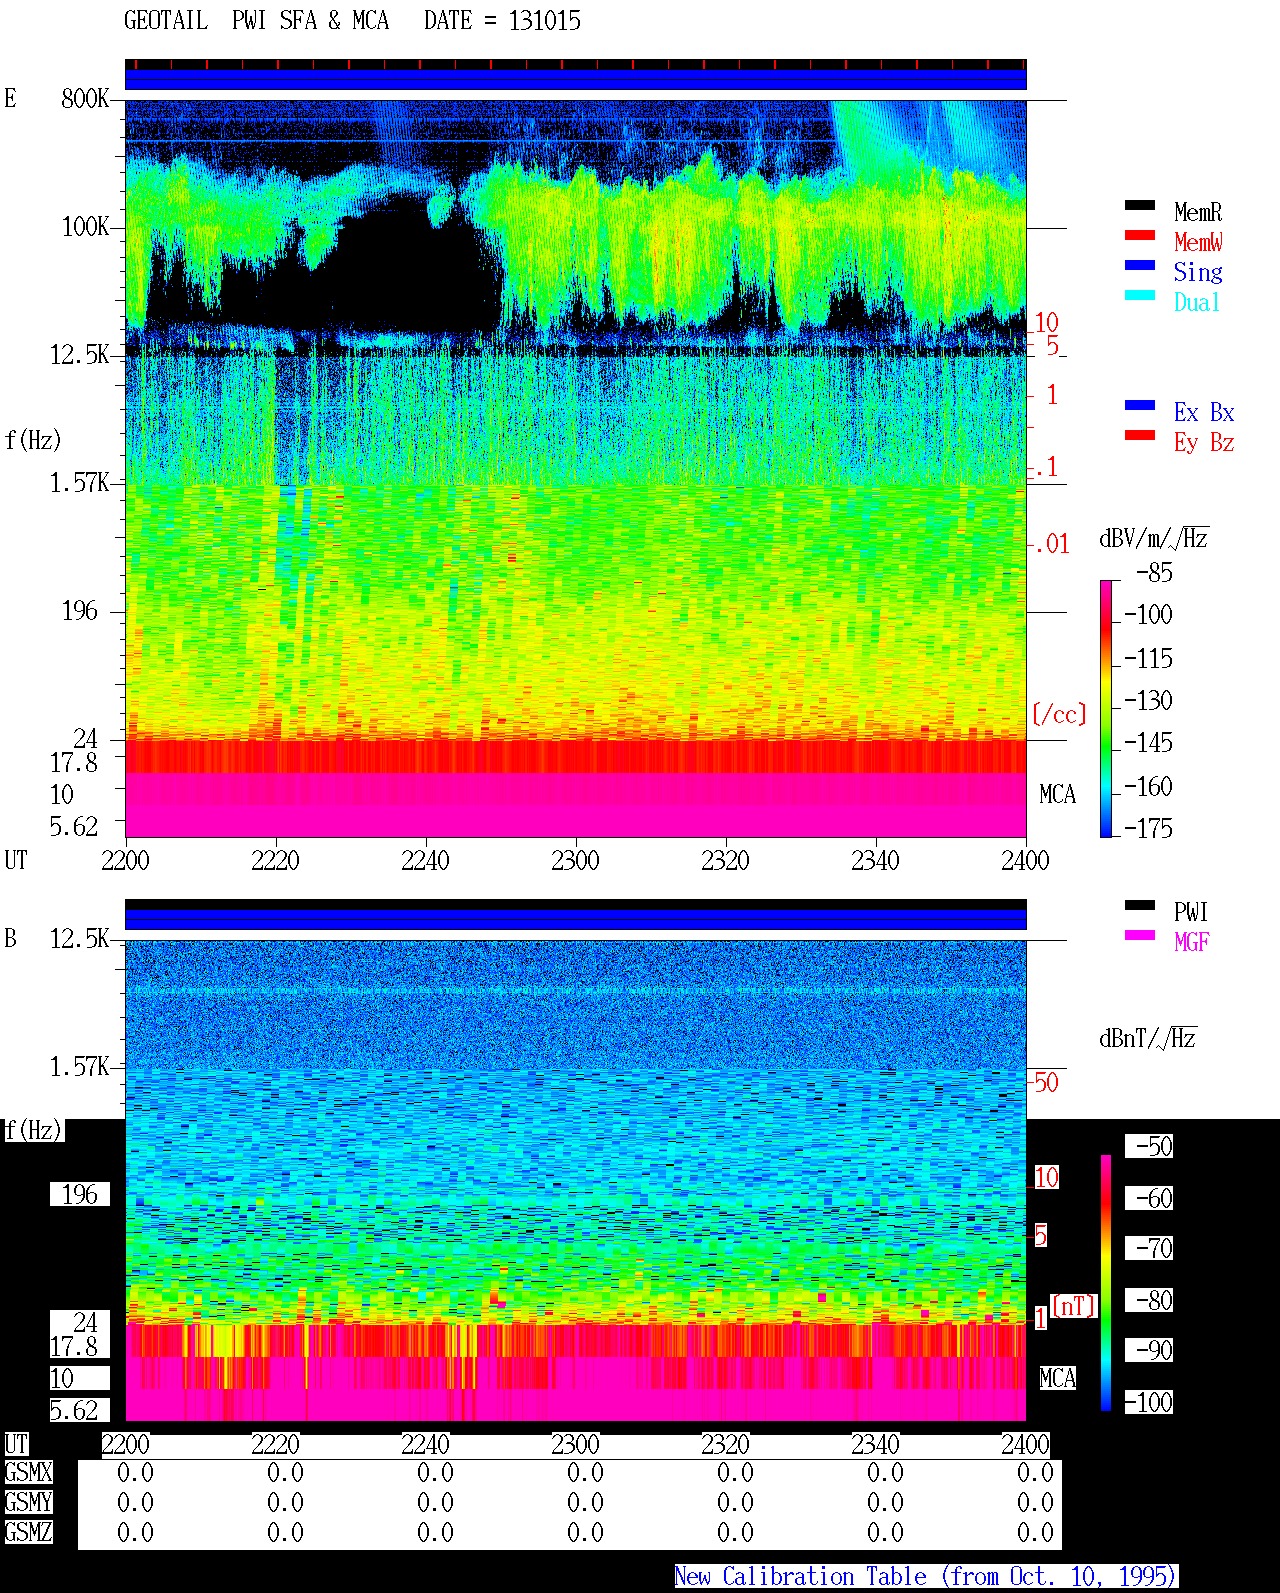The height and width of the screenshot is (1593, 1280).
Task: Click the 'GEOTAIL' title word
Action: click(x=166, y=20)
